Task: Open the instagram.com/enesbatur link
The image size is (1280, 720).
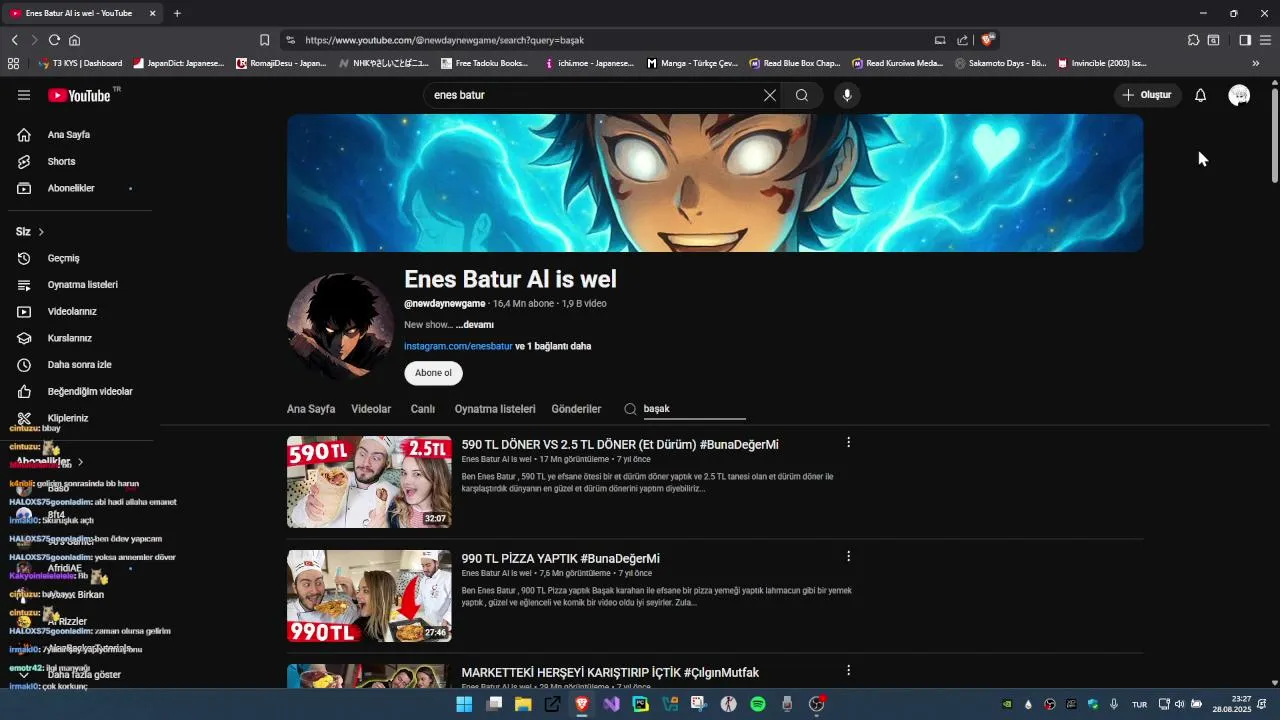Action: (x=458, y=346)
